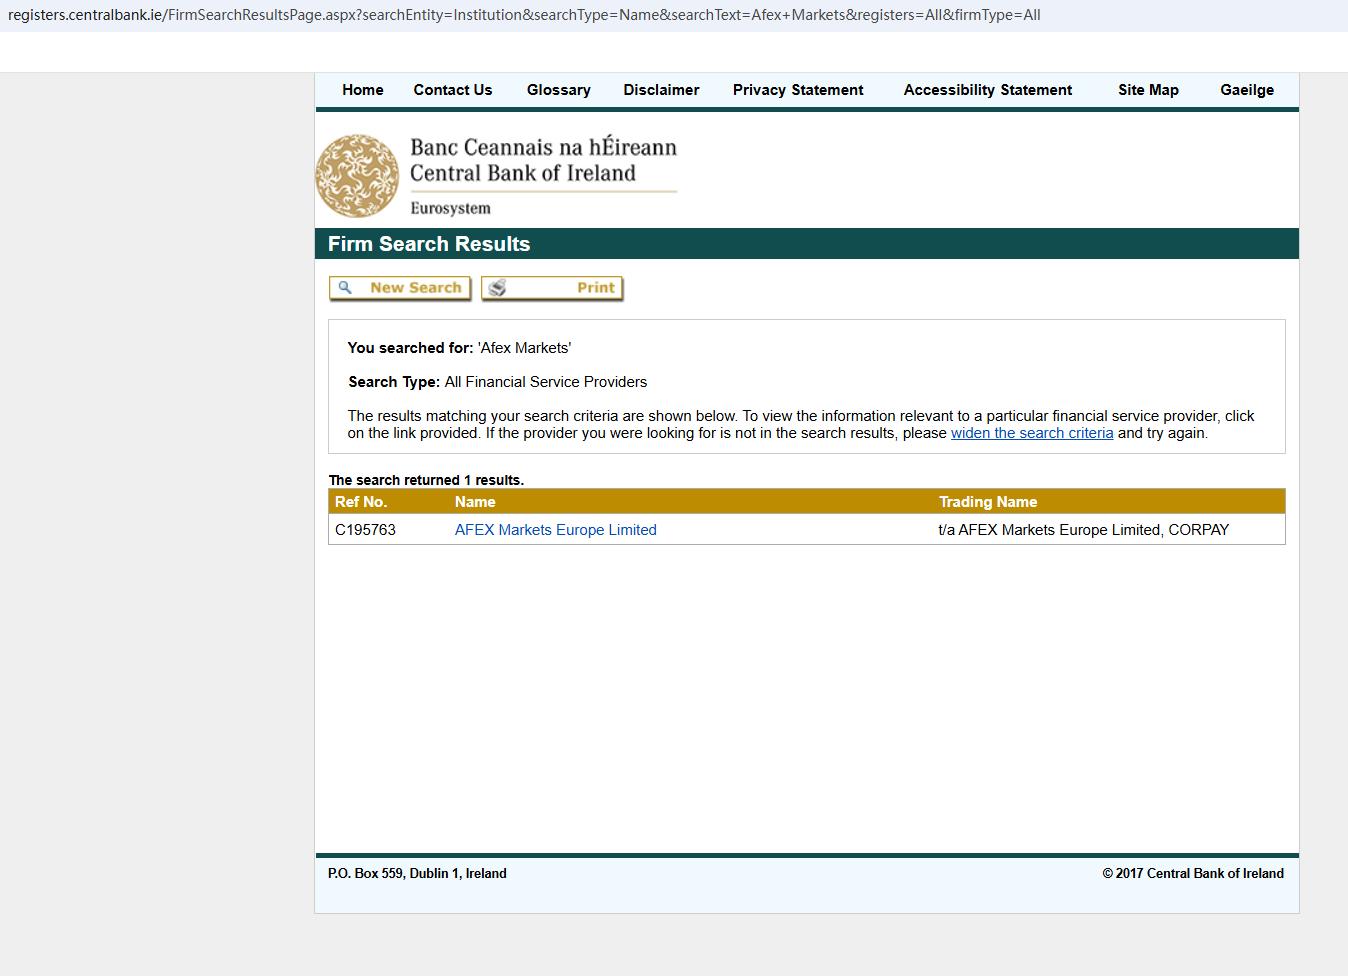
Task: Open AFEX Markets Europe Limited link
Action: [x=555, y=530]
